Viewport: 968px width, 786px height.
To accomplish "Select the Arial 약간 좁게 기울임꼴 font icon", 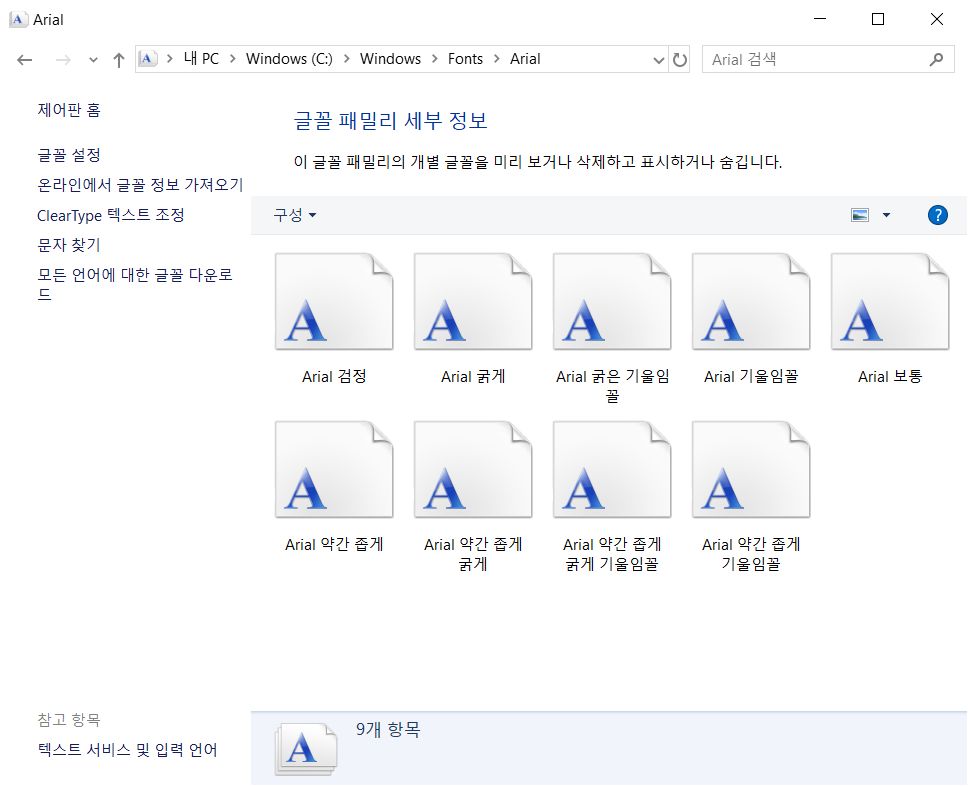I will [751, 469].
